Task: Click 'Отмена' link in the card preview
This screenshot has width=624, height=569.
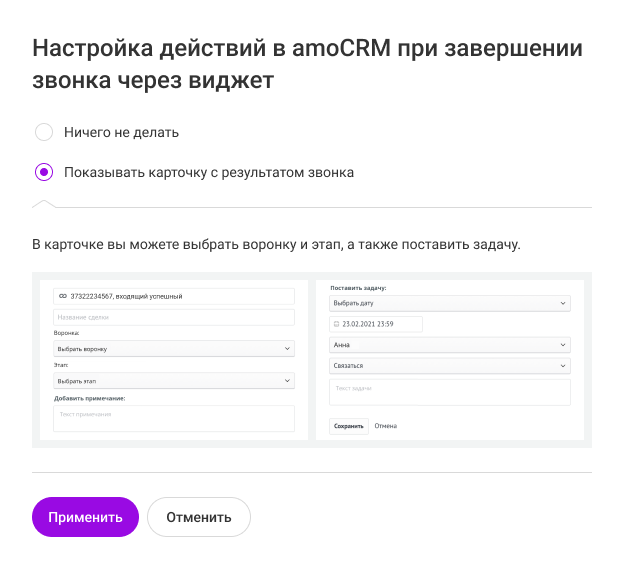Action: (385, 426)
